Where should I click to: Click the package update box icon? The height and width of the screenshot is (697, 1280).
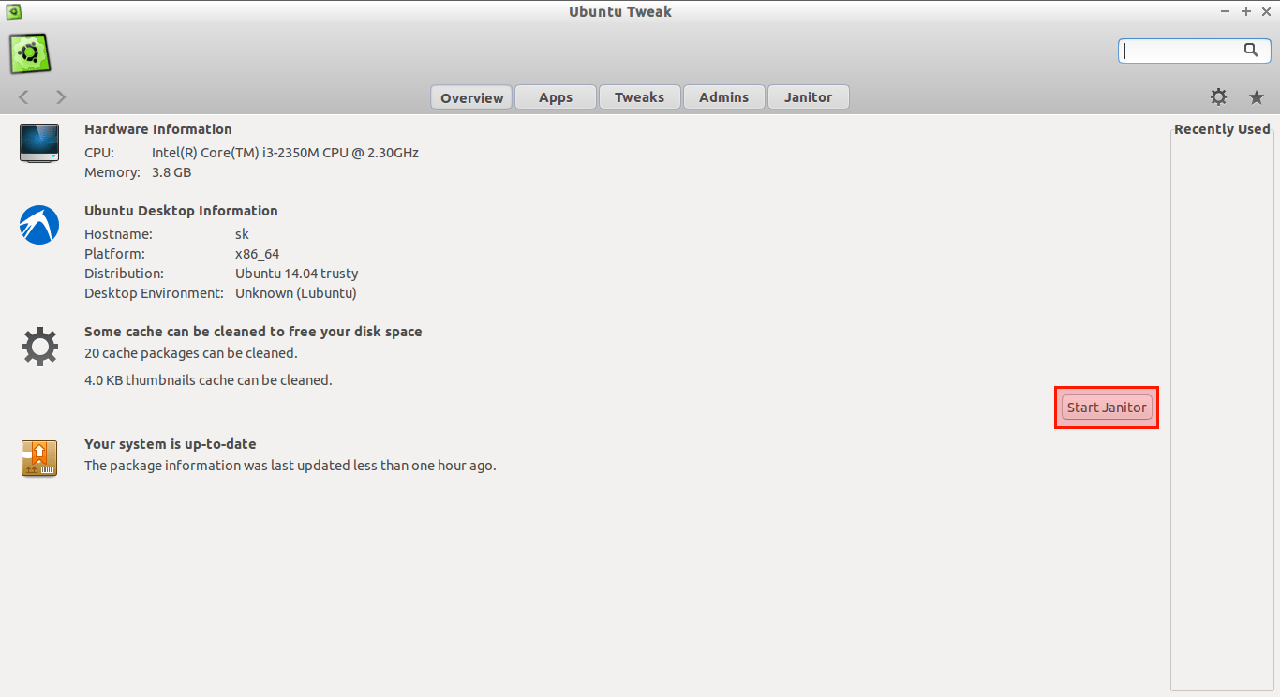pyautogui.click(x=39, y=457)
